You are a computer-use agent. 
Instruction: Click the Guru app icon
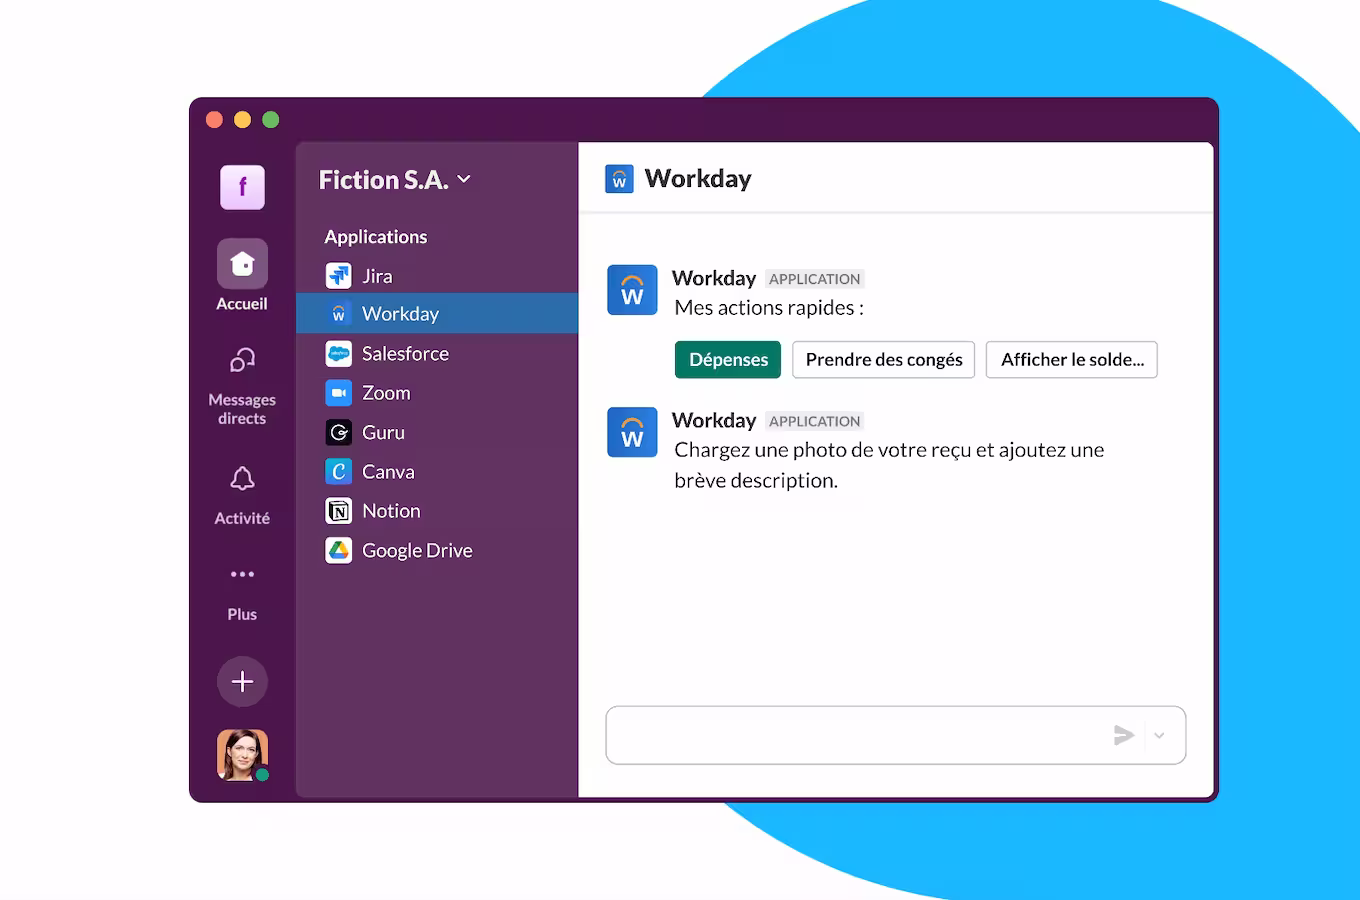339,432
